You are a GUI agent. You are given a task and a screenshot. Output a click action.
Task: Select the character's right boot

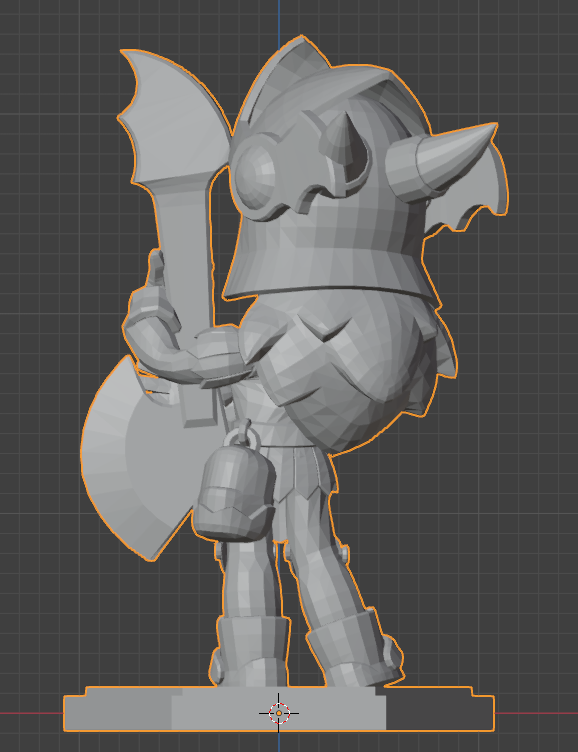click(x=249, y=651)
